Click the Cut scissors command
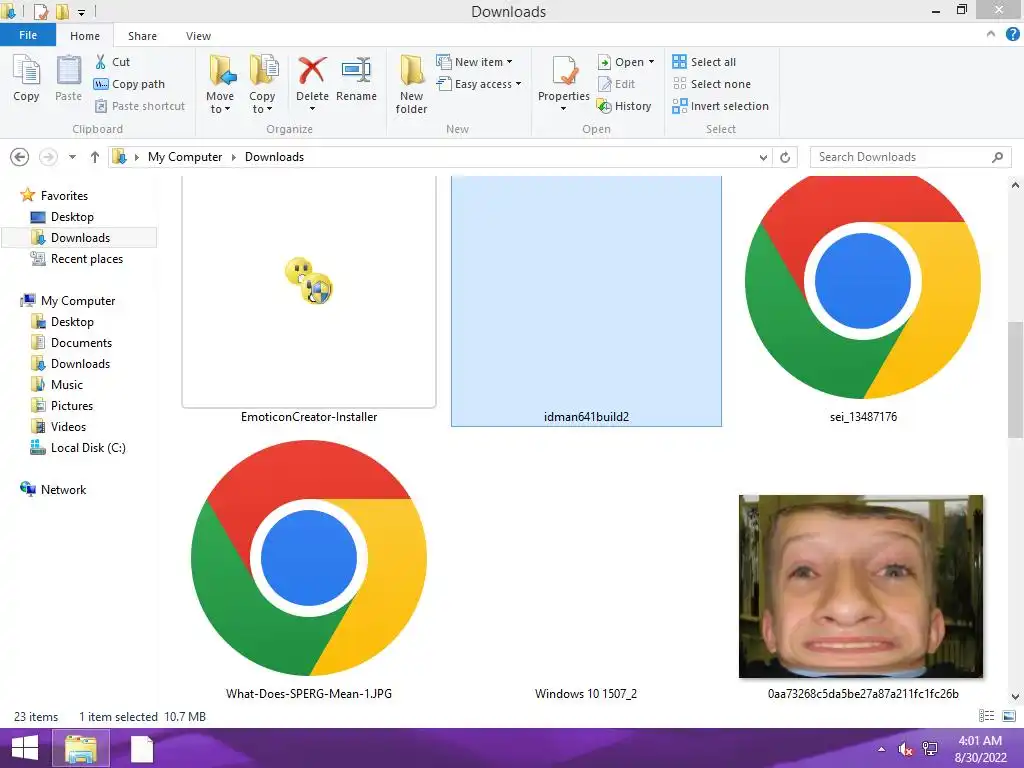 [112, 62]
